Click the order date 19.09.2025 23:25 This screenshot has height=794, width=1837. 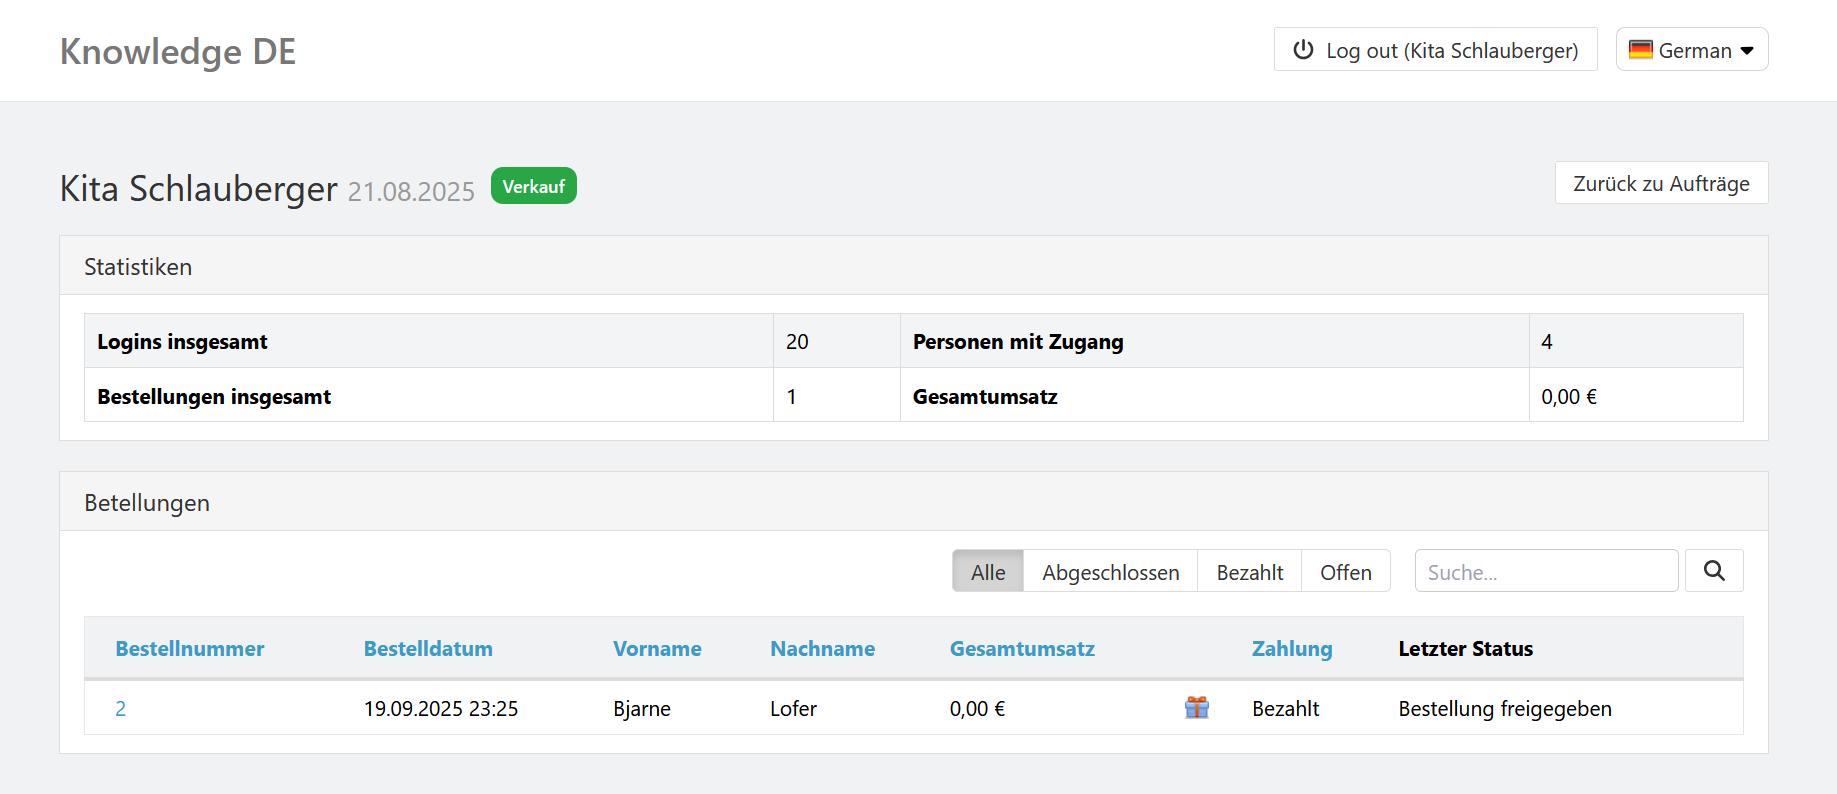tap(441, 709)
